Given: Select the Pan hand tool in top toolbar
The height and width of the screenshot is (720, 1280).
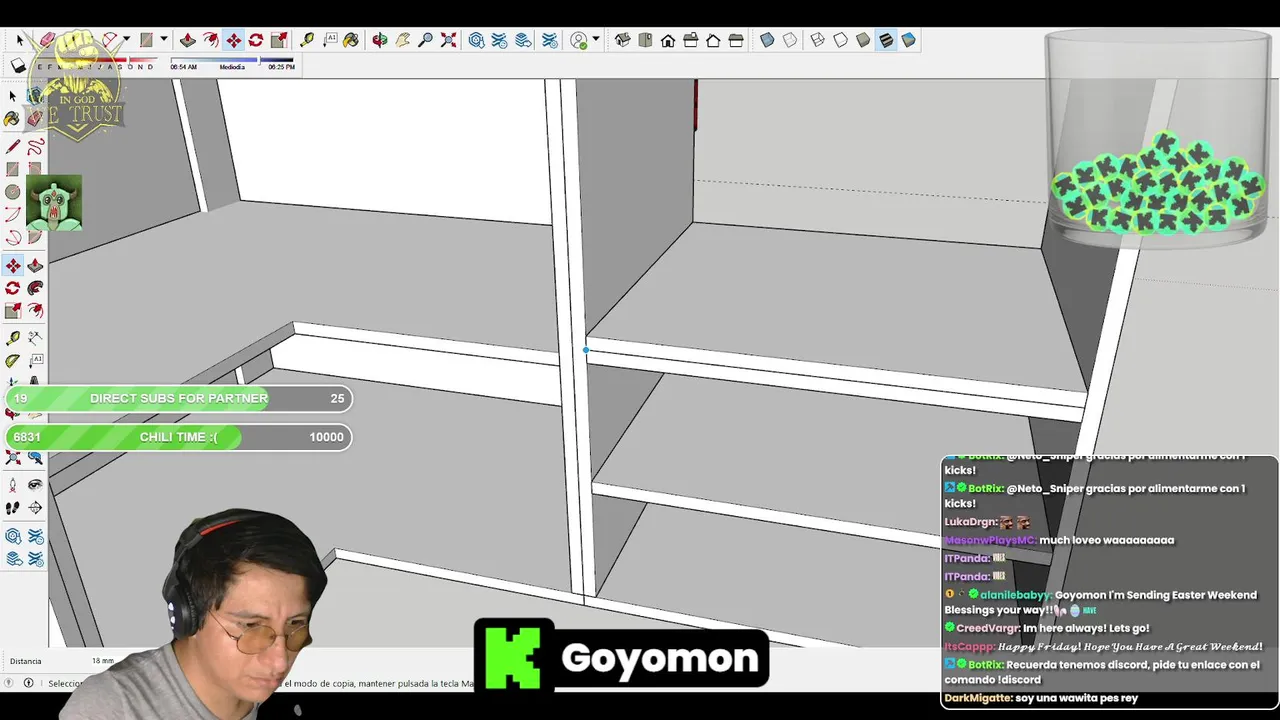Looking at the screenshot, I should (x=403, y=40).
